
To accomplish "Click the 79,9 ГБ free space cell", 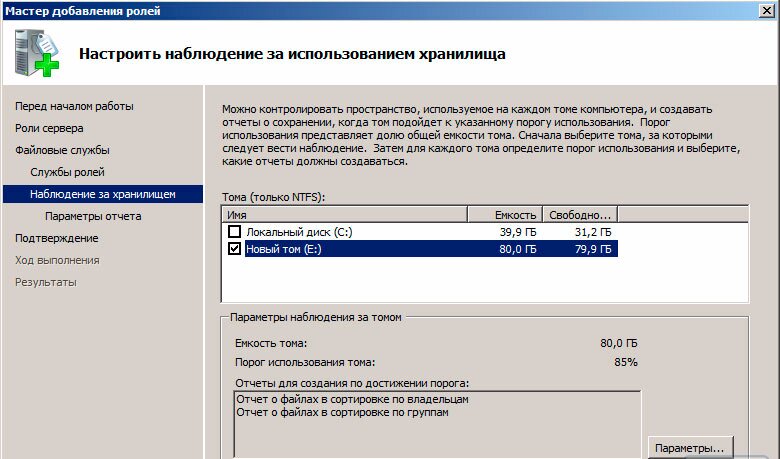I will point(593,249).
